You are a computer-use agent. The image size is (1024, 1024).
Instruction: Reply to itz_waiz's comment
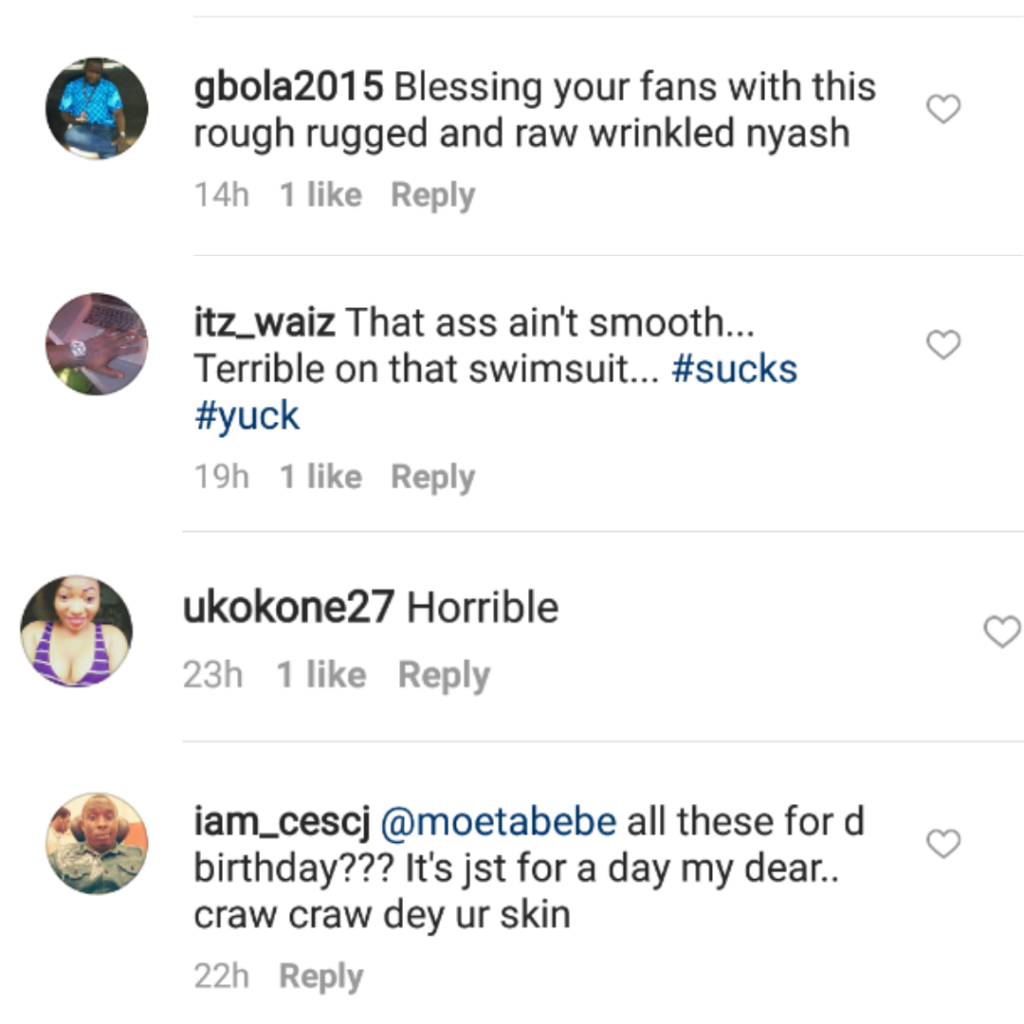coord(432,477)
